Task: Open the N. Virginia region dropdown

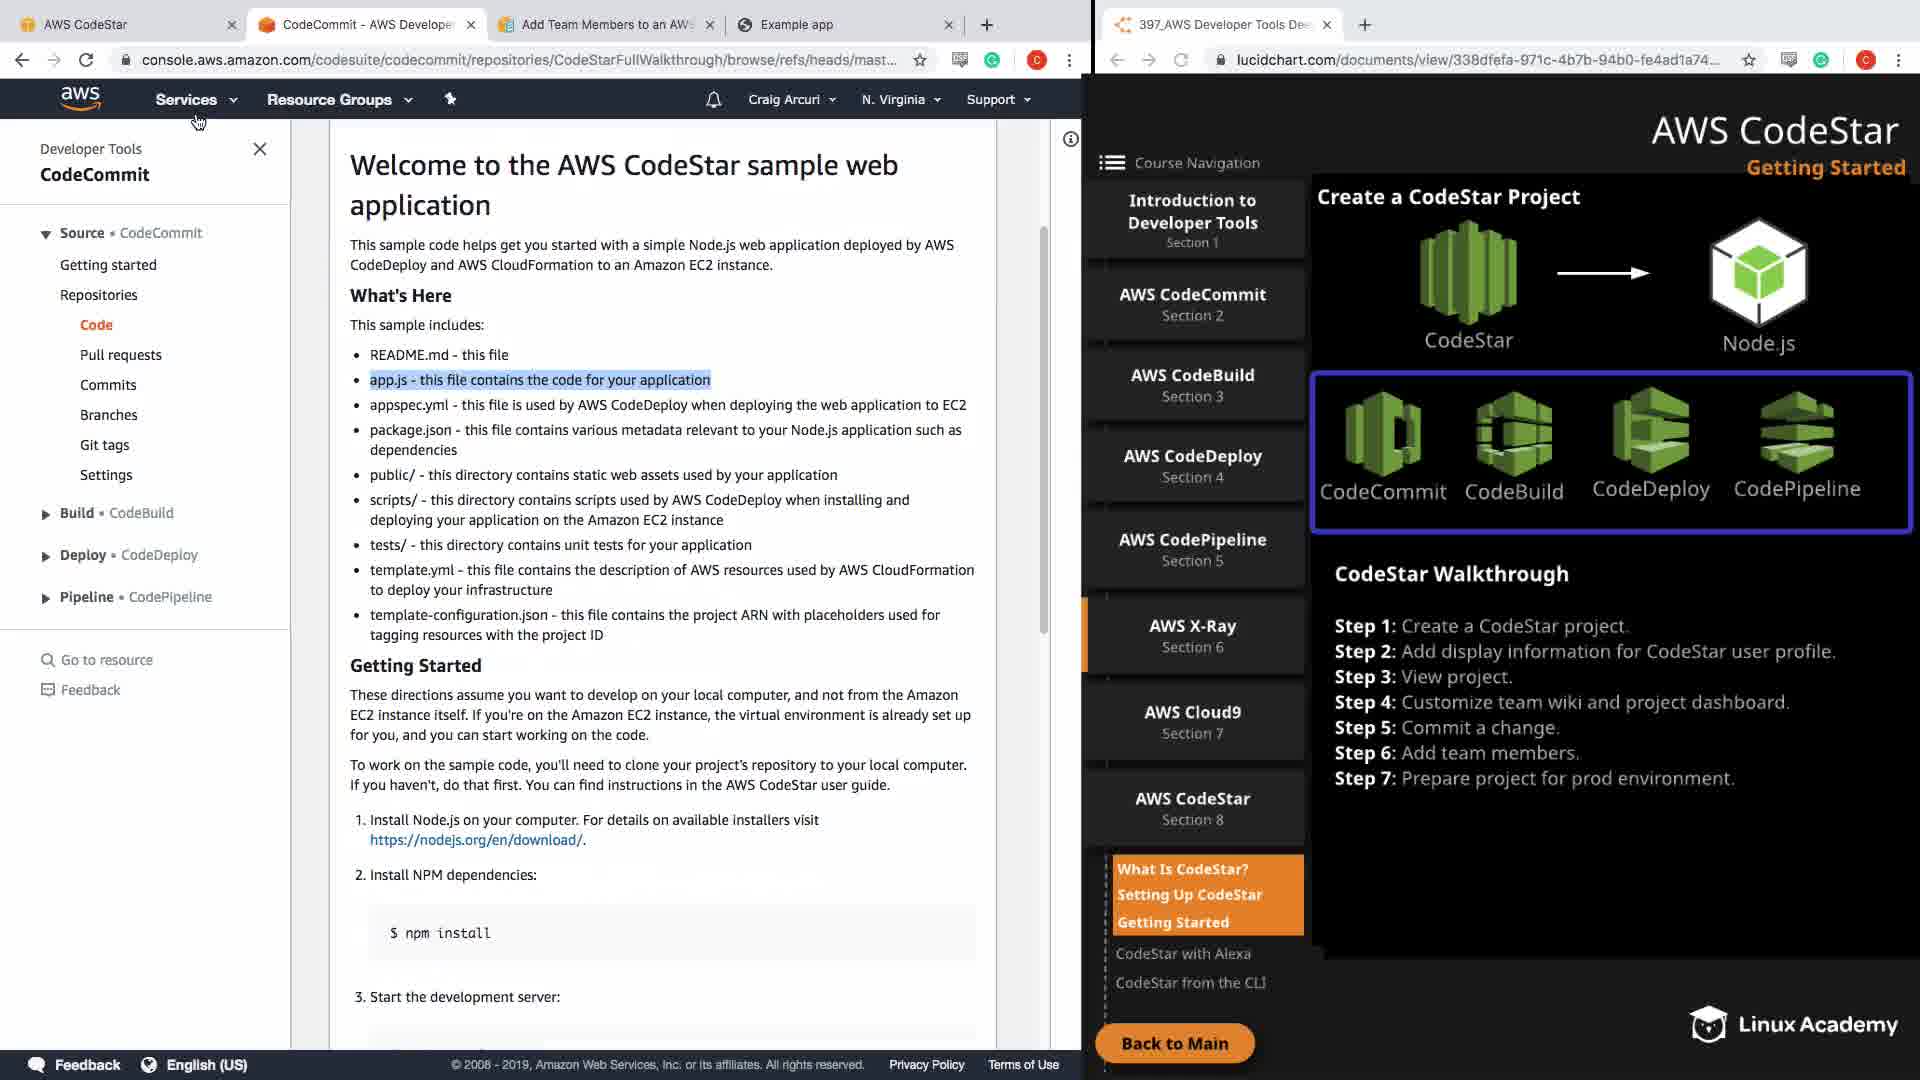Action: (901, 100)
